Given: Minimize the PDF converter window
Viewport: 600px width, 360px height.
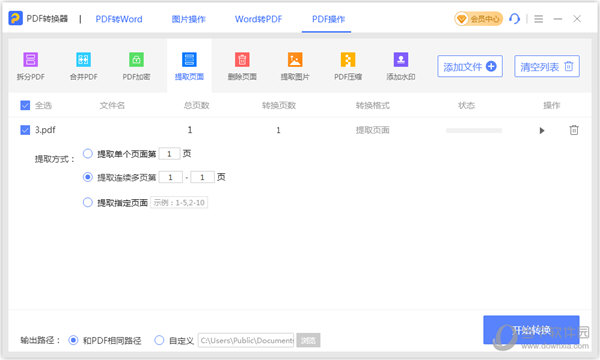Looking at the screenshot, I should (x=558, y=19).
